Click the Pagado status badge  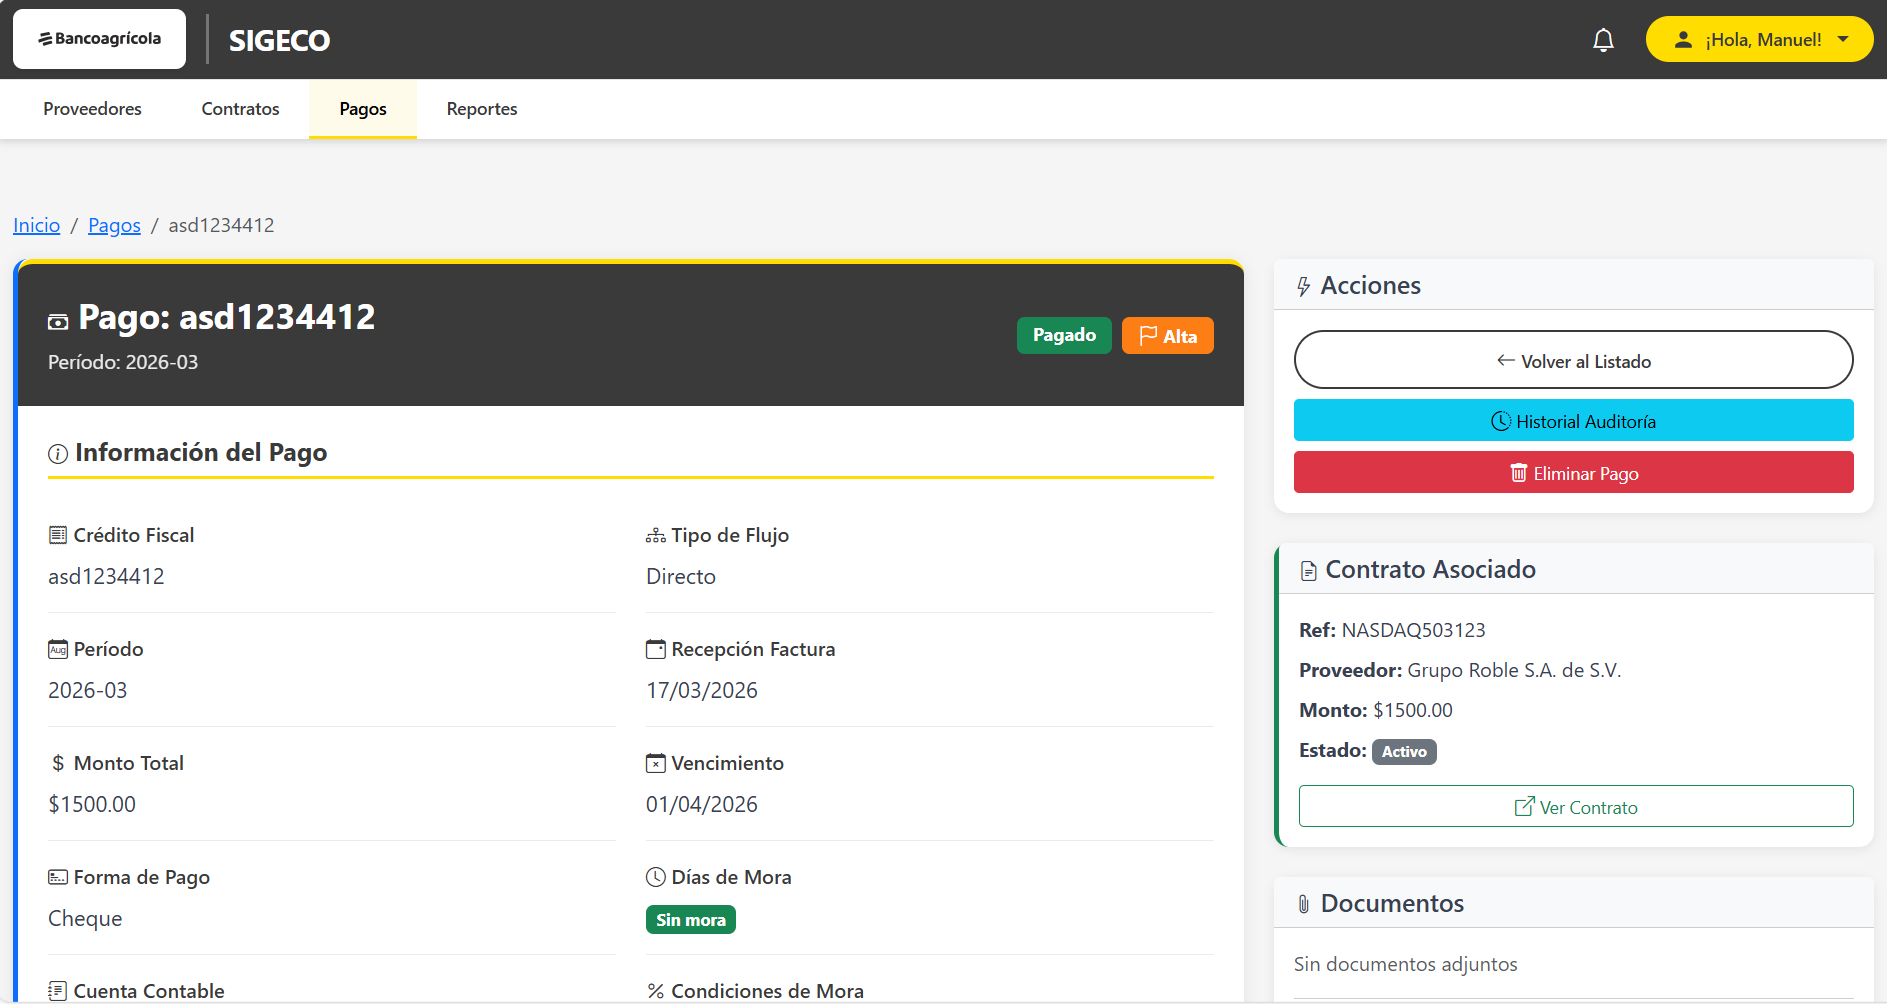(1064, 335)
